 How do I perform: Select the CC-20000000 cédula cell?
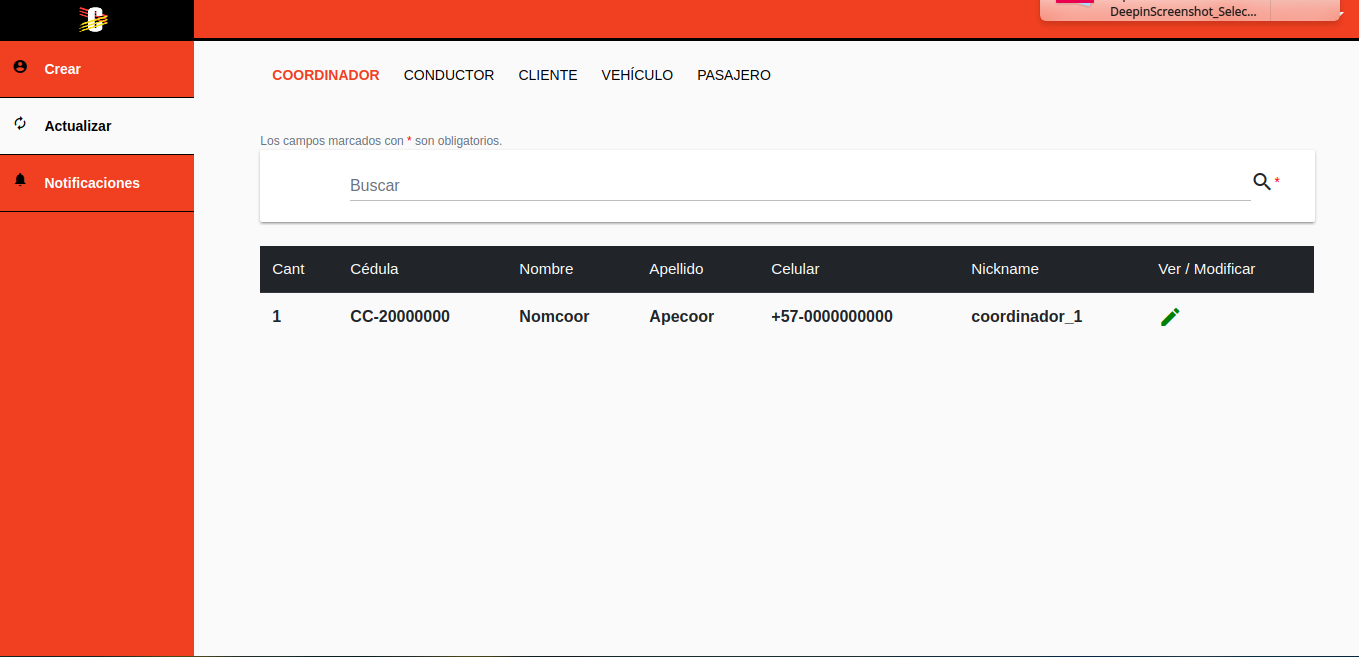tap(400, 317)
